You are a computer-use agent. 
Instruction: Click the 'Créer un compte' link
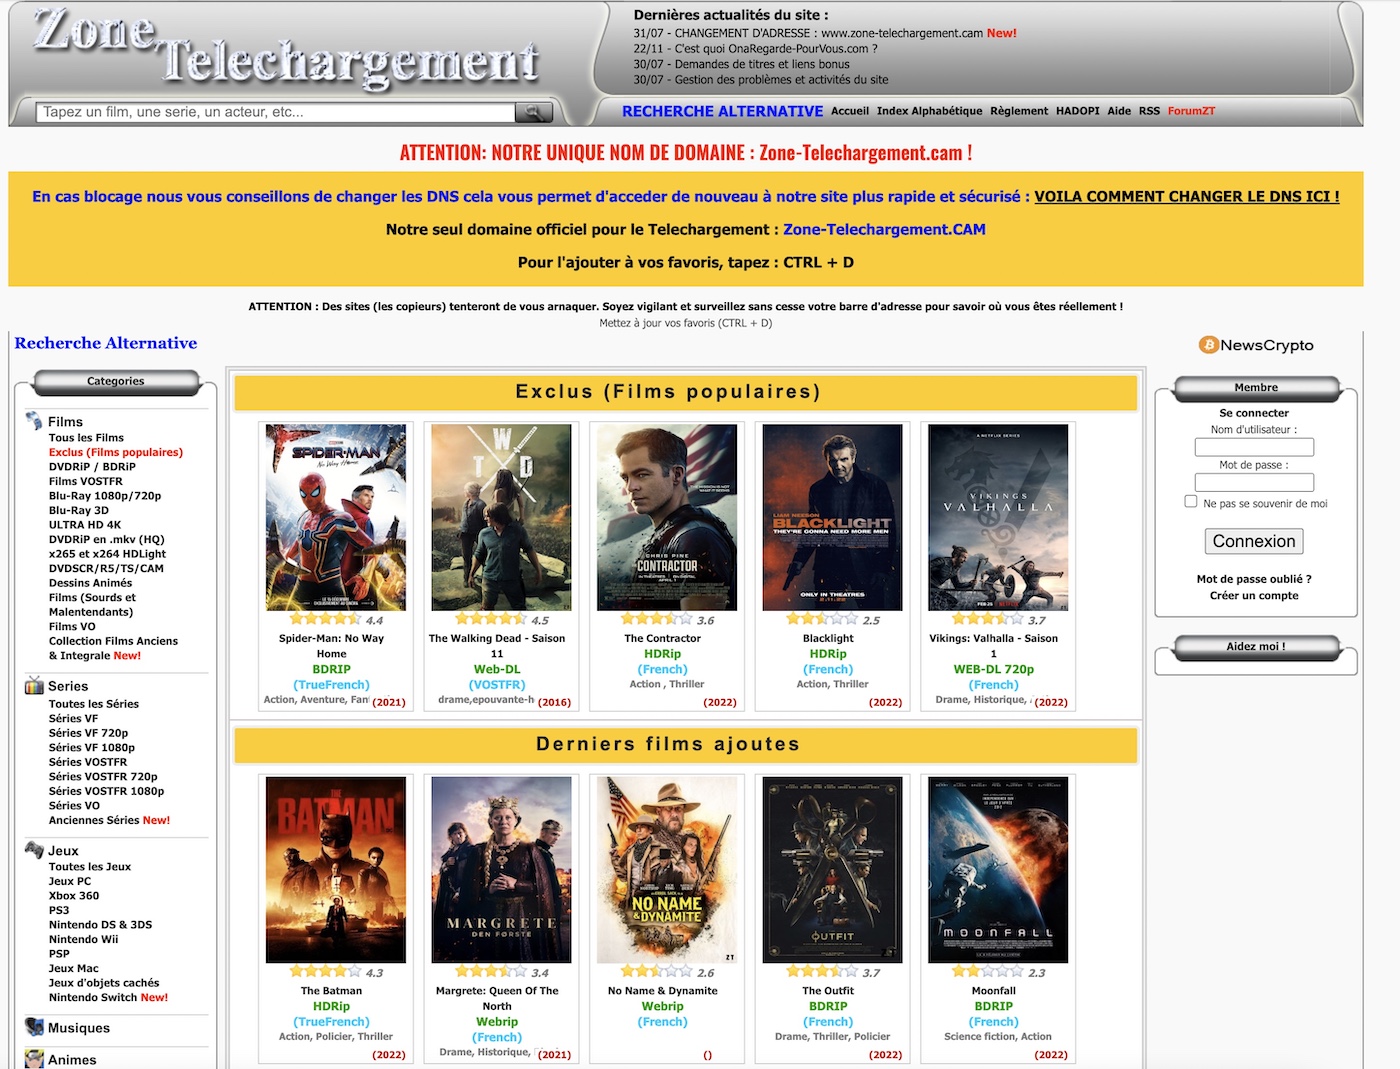point(1254,595)
